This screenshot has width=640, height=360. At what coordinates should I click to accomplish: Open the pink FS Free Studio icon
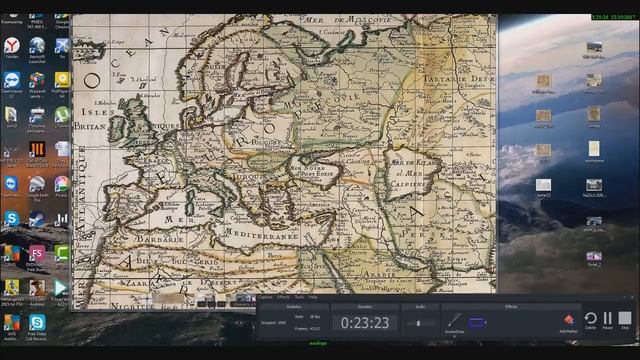tap(37, 253)
